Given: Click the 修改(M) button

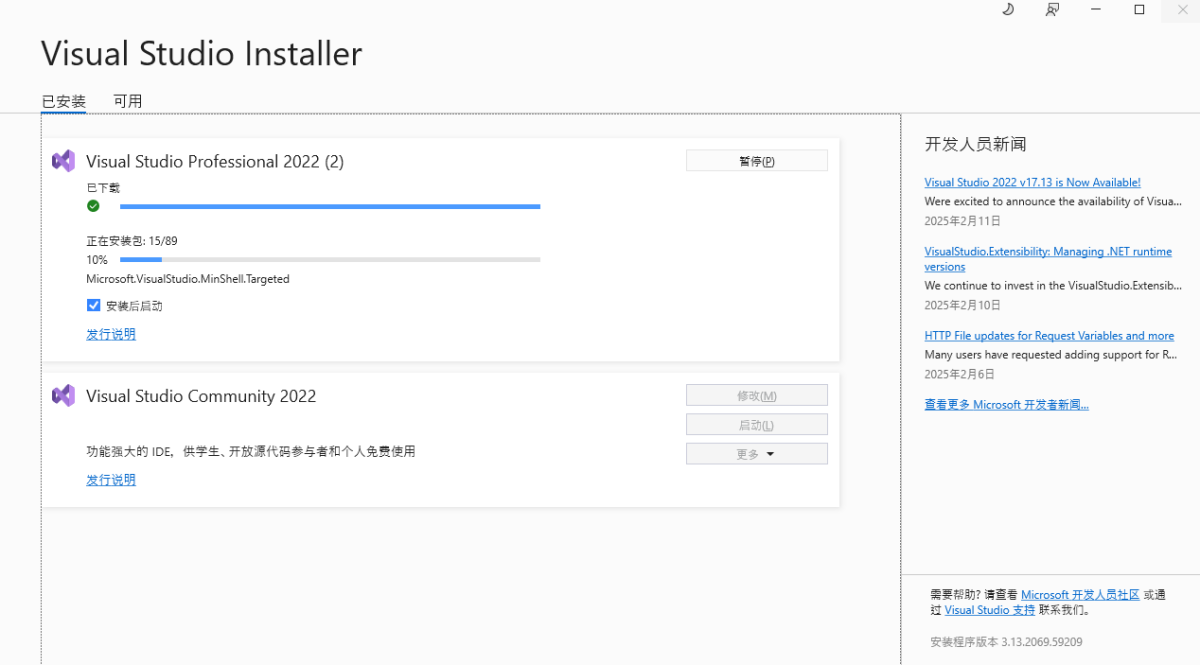Looking at the screenshot, I should pos(756,396).
